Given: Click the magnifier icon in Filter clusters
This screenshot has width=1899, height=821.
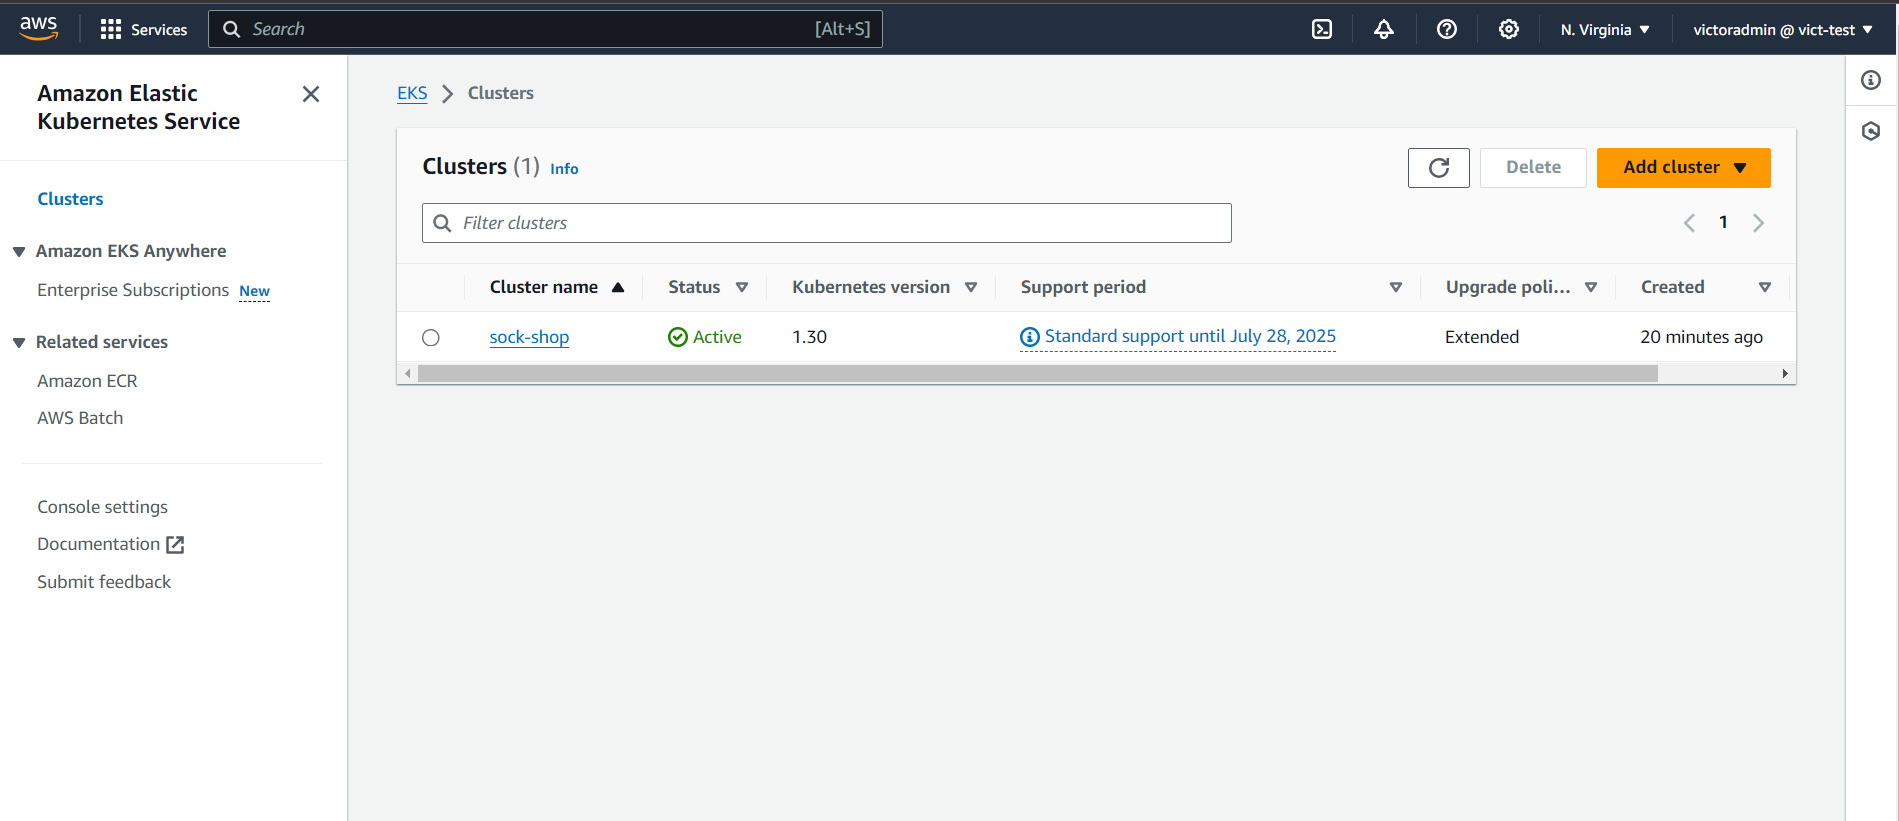Looking at the screenshot, I should click(442, 223).
